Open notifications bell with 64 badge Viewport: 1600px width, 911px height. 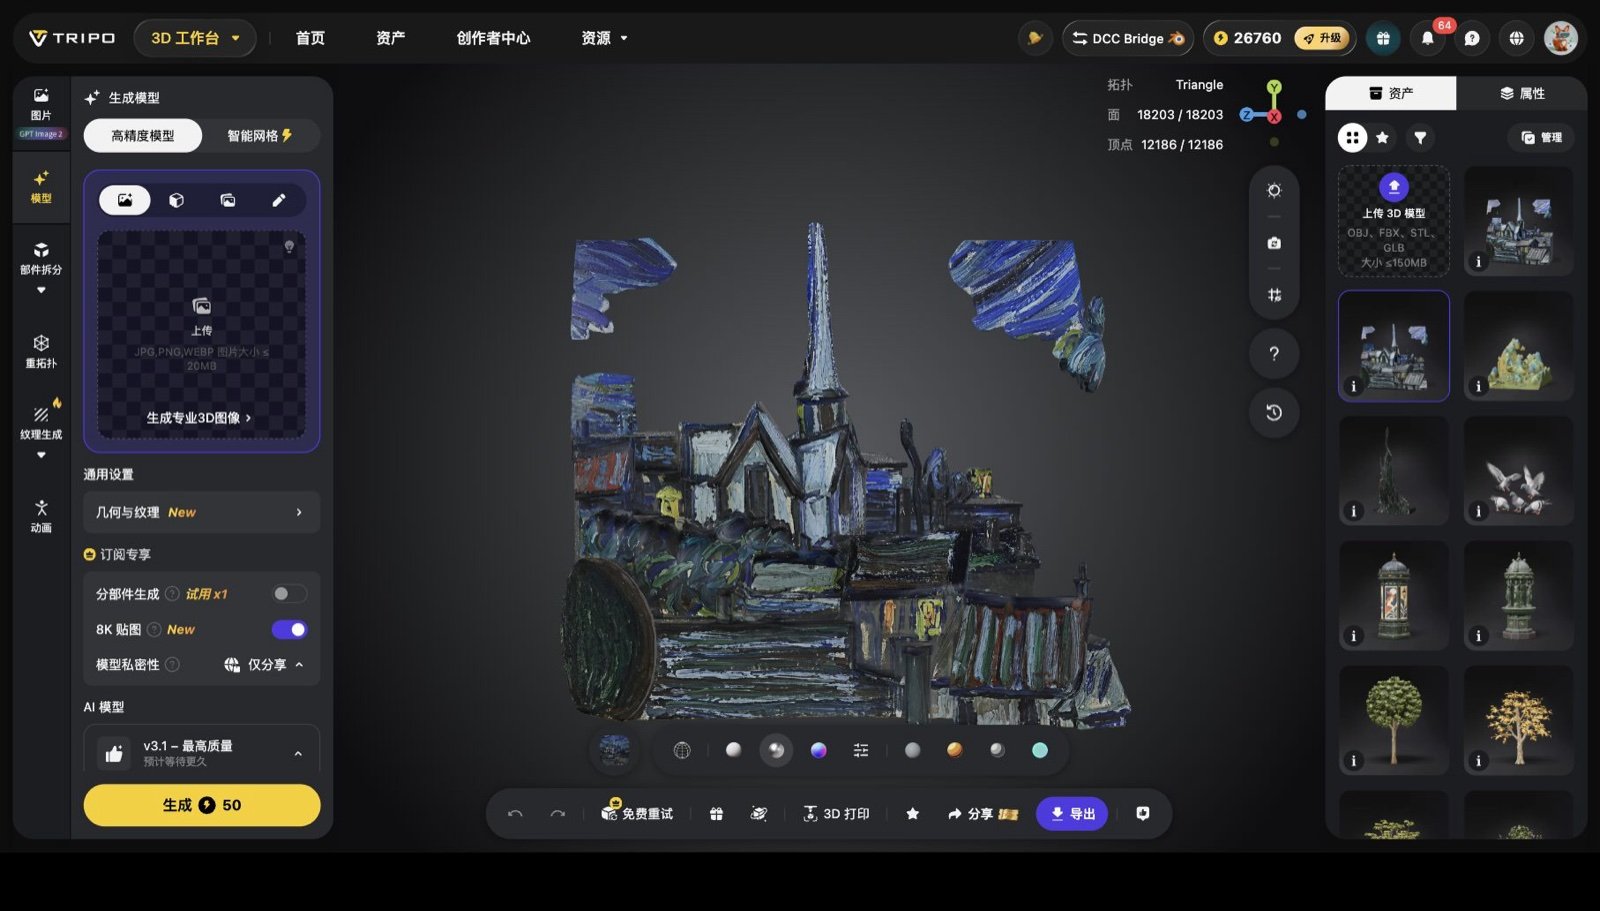pos(1428,38)
